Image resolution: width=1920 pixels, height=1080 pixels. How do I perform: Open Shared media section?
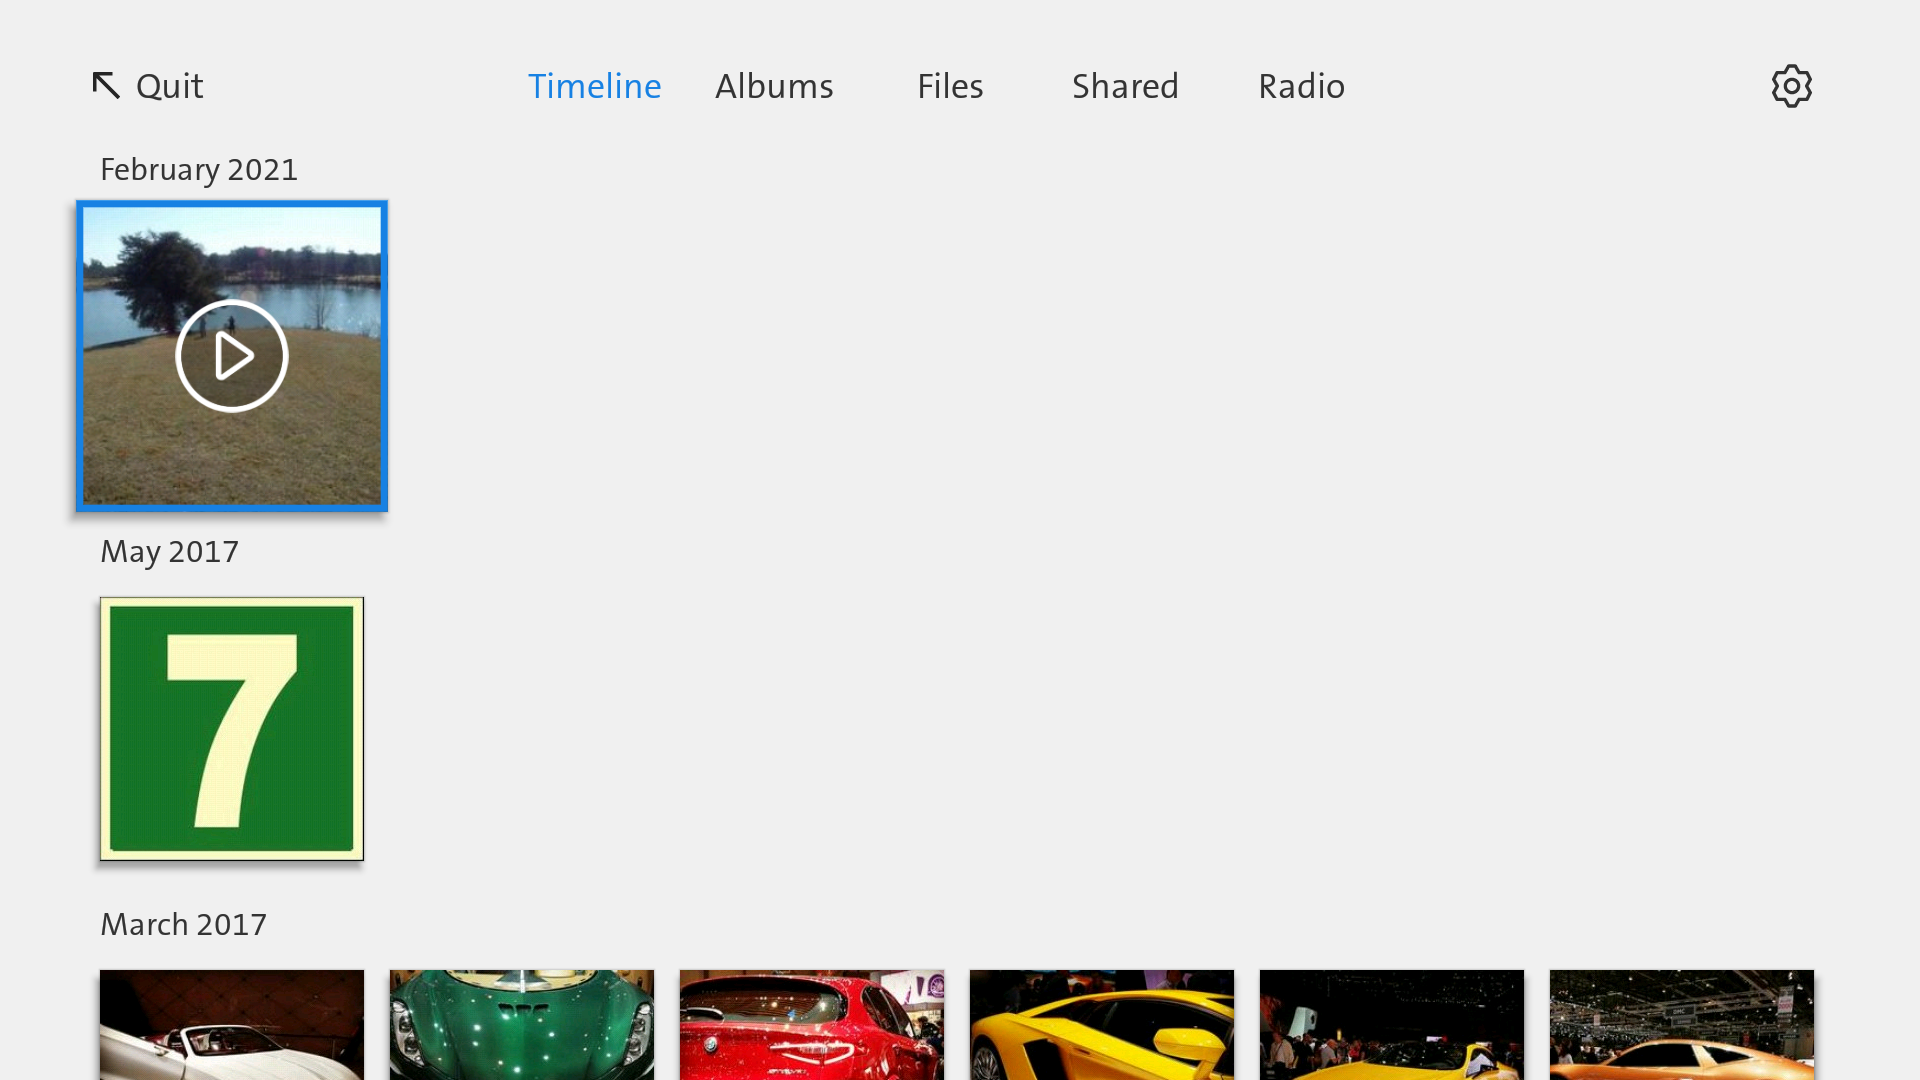pyautogui.click(x=1126, y=84)
